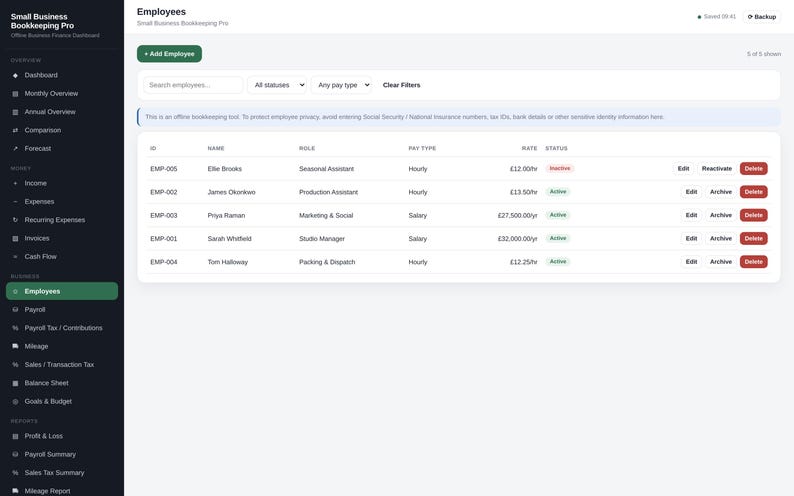Navigate to Invoices section
This screenshot has height=496, width=794.
[x=62, y=238]
